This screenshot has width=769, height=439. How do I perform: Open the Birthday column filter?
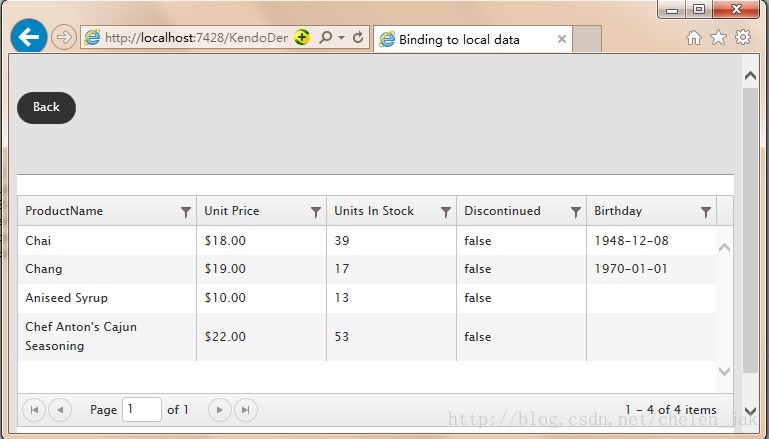tap(706, 212)
